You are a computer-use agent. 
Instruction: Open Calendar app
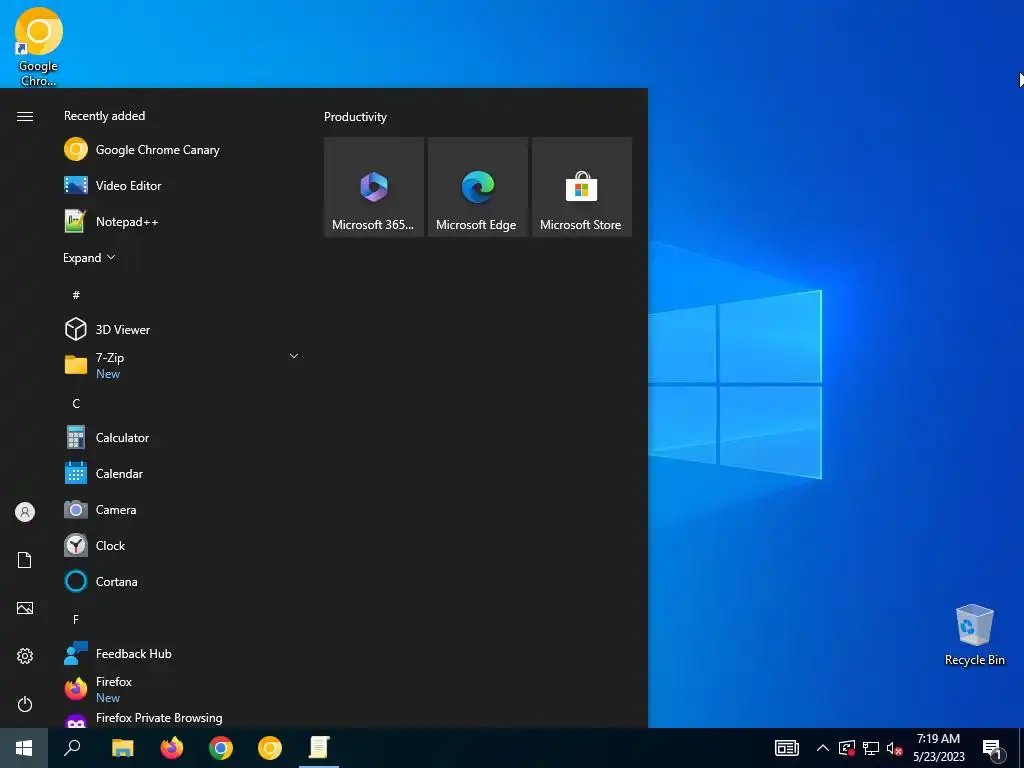tap(183, 473)
